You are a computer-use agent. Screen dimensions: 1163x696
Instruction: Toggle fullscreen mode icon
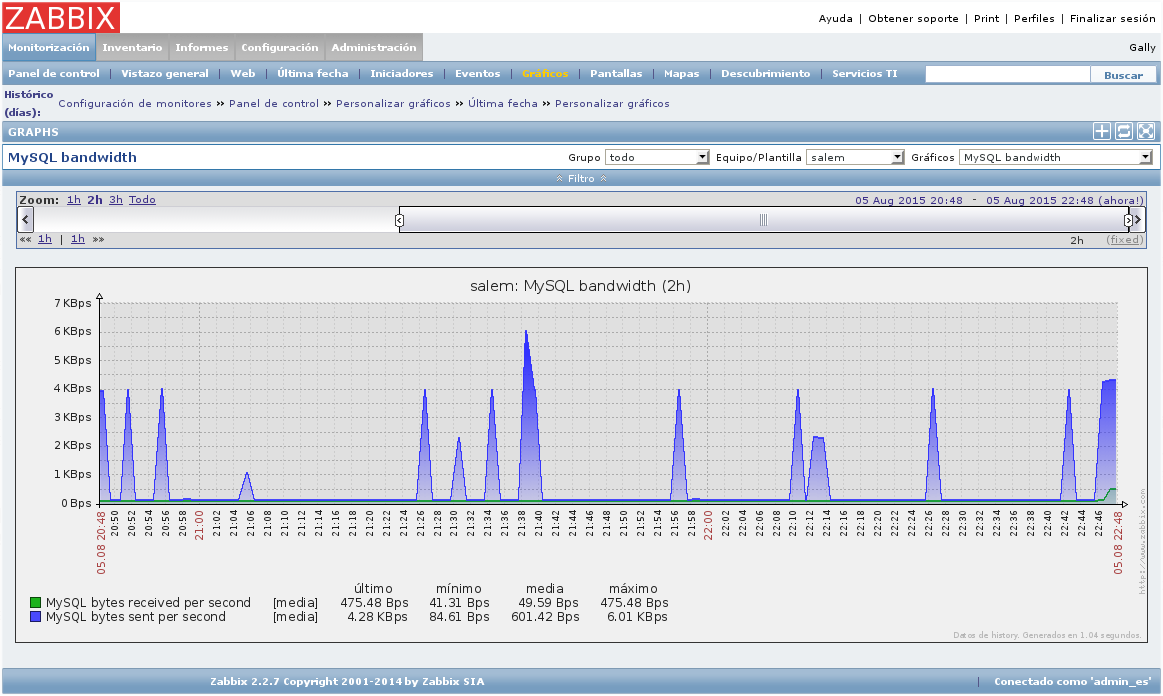click(1146, 131)
